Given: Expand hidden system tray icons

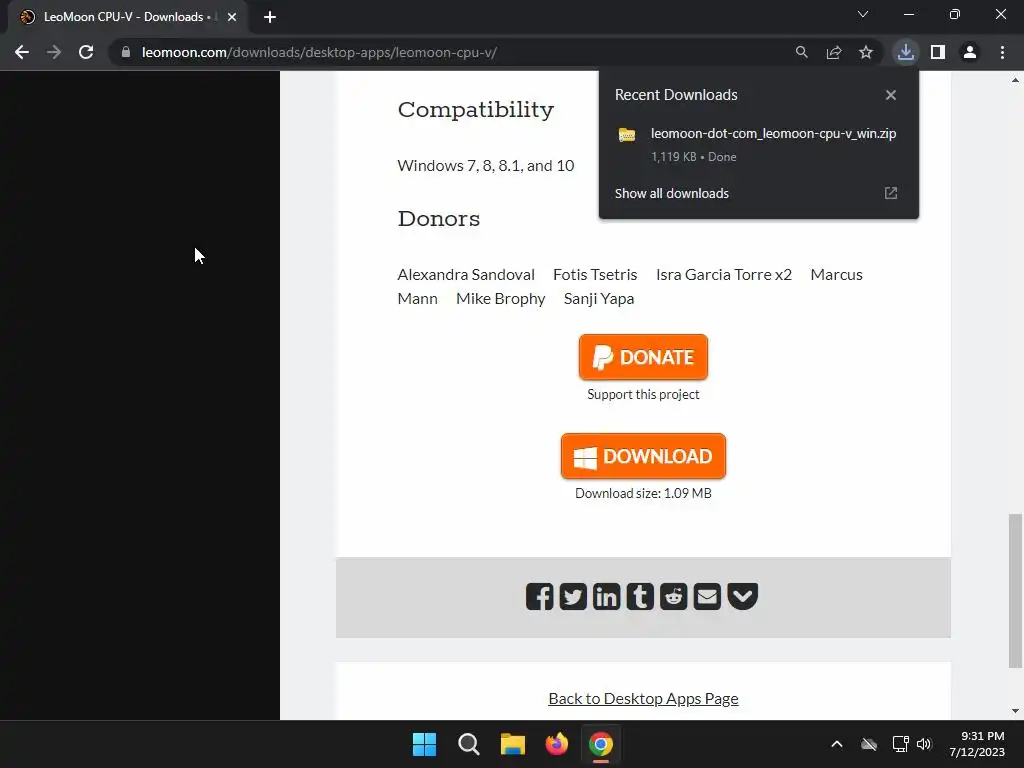Looking at the screenshot, I should pos(837,744).
